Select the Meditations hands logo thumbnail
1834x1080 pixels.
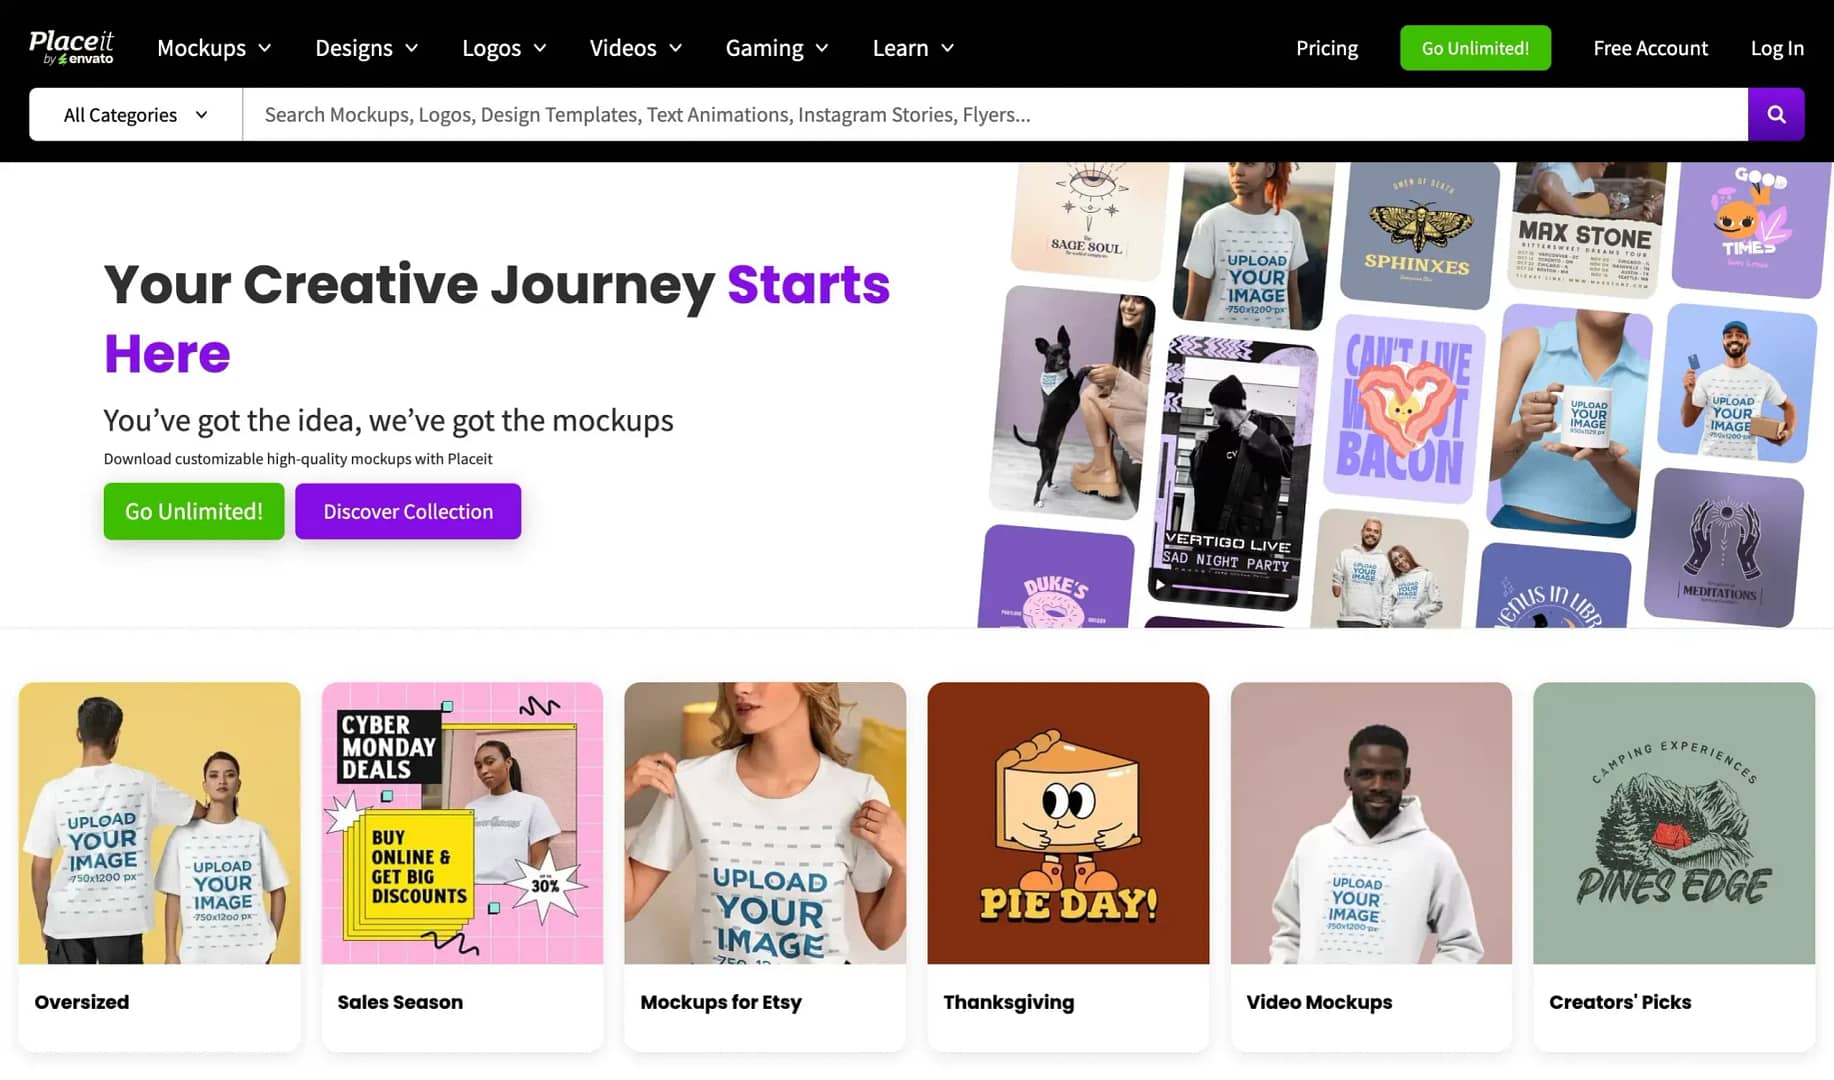[1724, 548]
